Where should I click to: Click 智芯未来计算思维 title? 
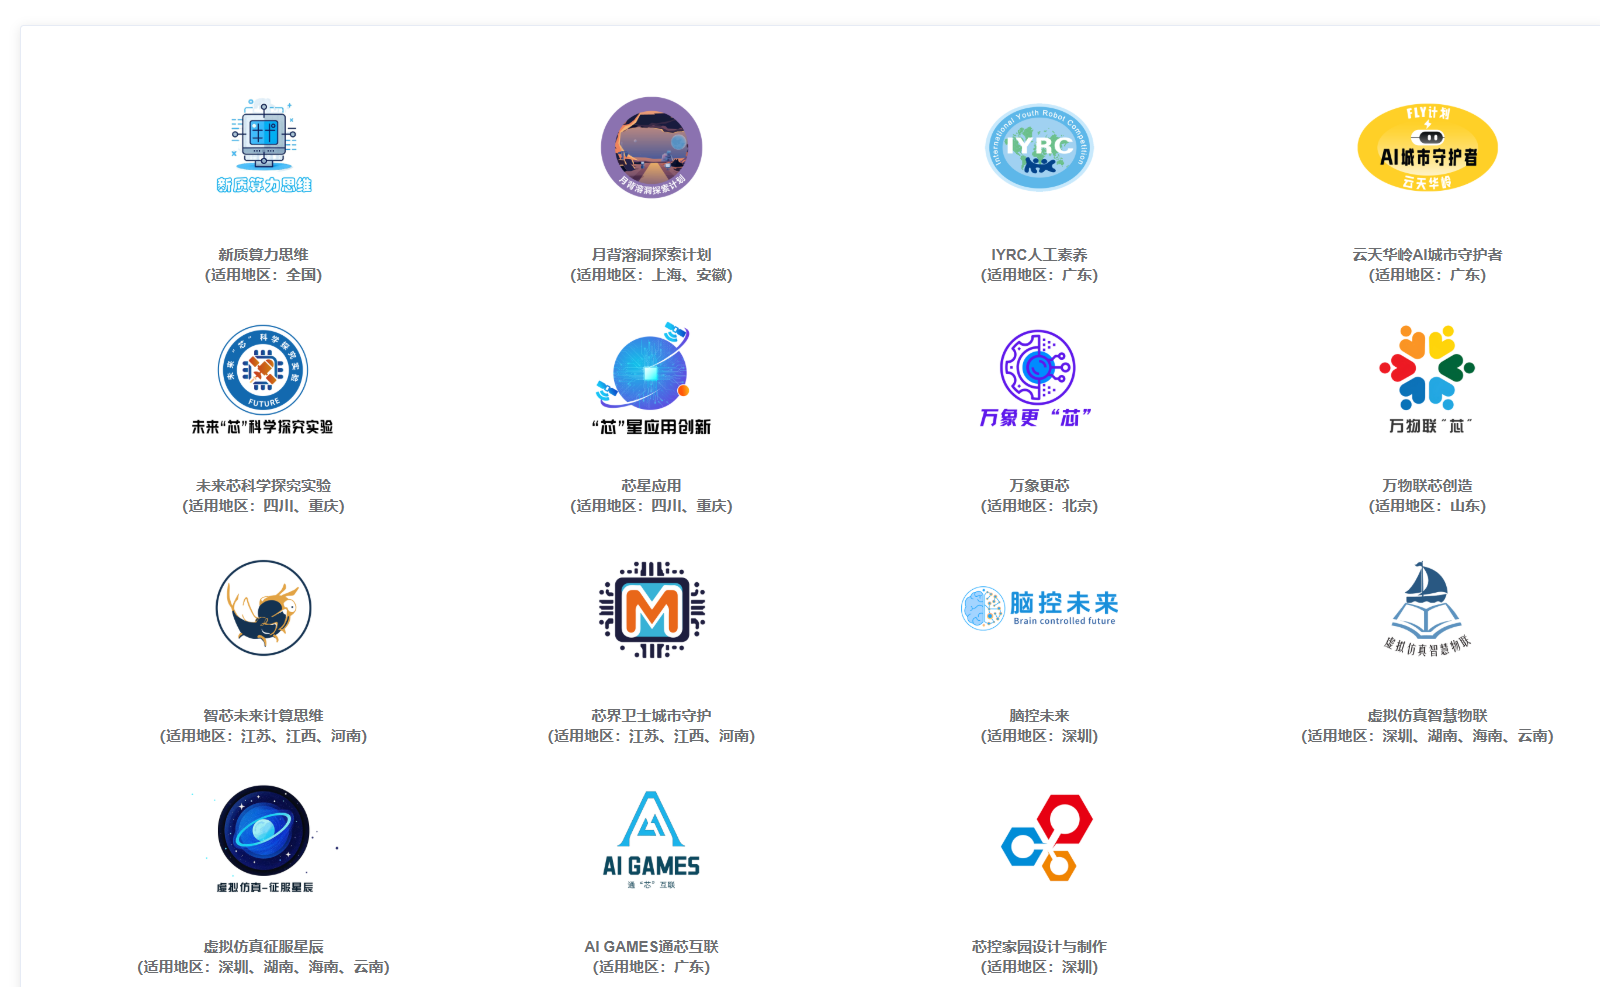click(x=263, y=716)
